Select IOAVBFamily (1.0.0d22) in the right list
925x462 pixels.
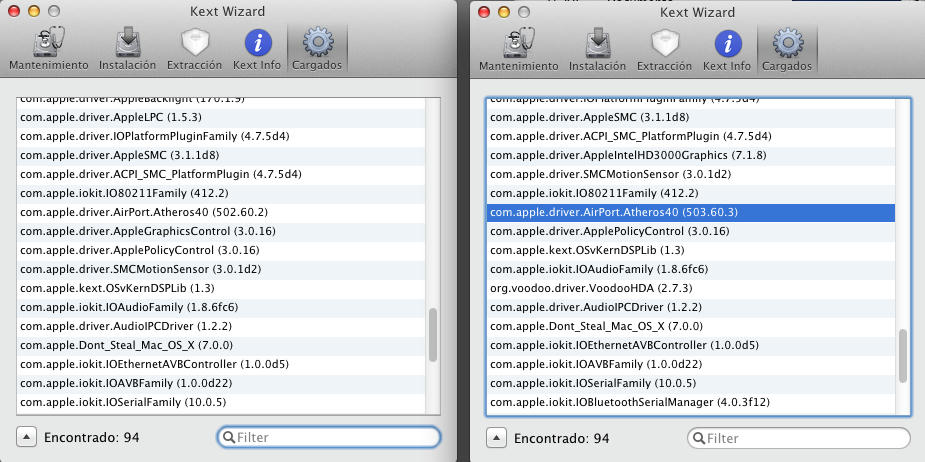690,364
